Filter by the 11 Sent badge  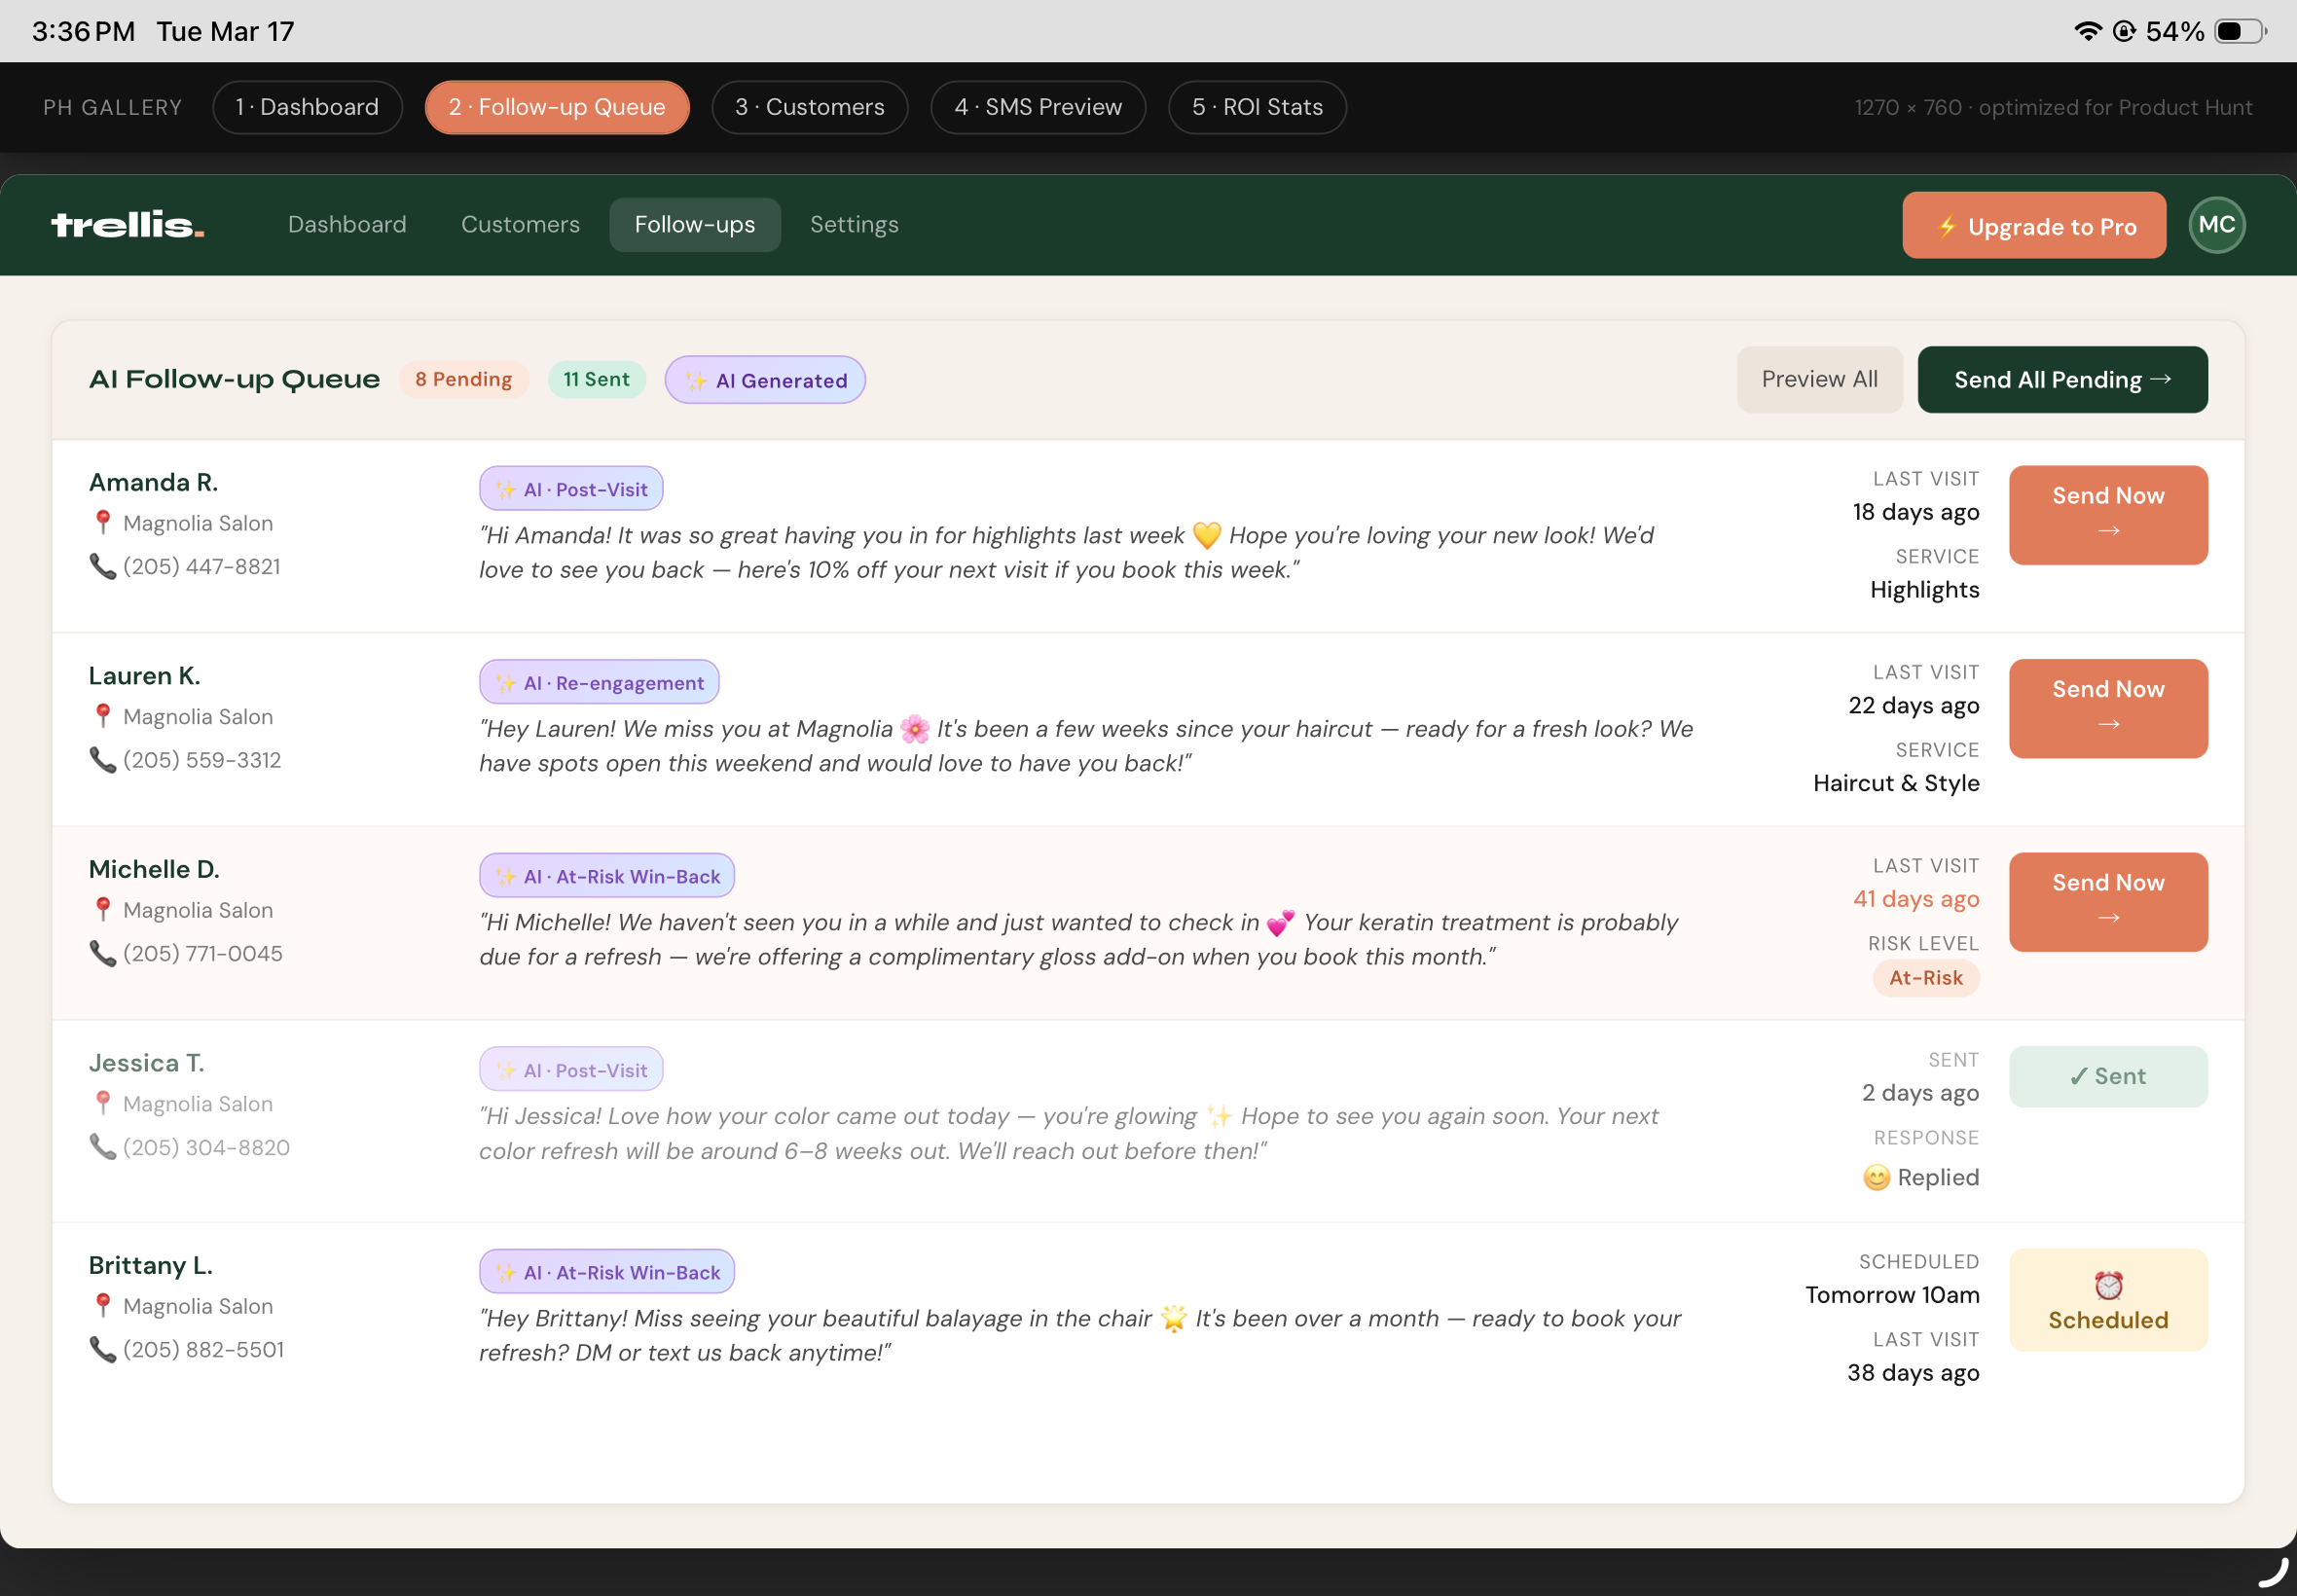596,380
